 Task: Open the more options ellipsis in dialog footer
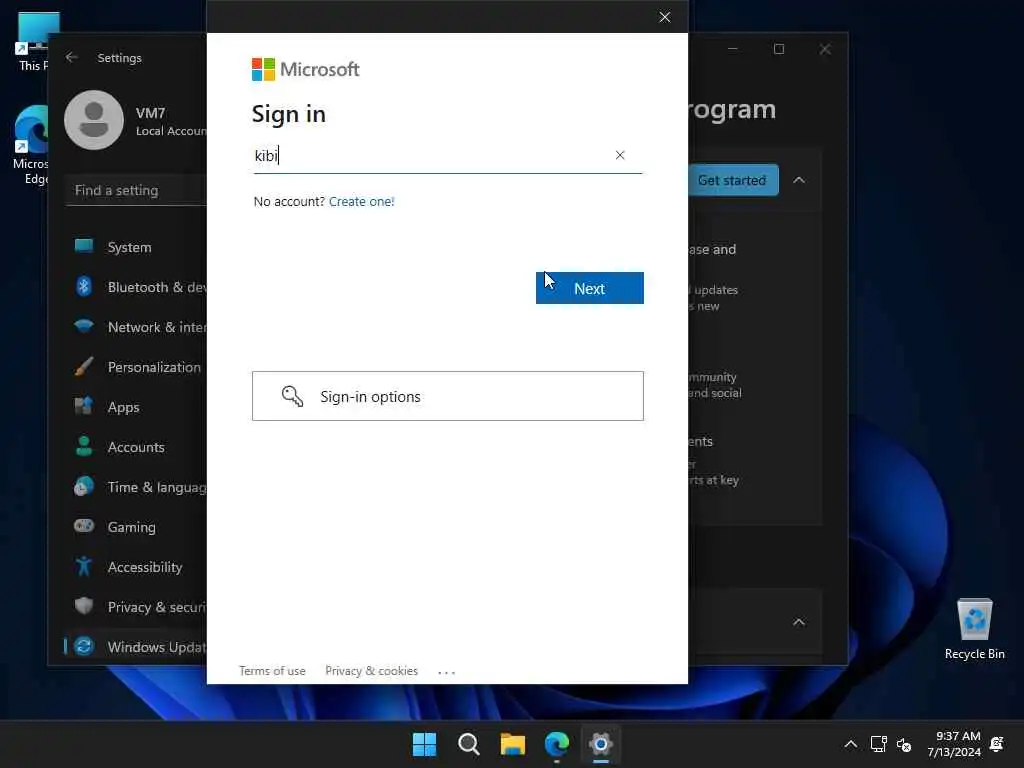(x=447, y=671)
